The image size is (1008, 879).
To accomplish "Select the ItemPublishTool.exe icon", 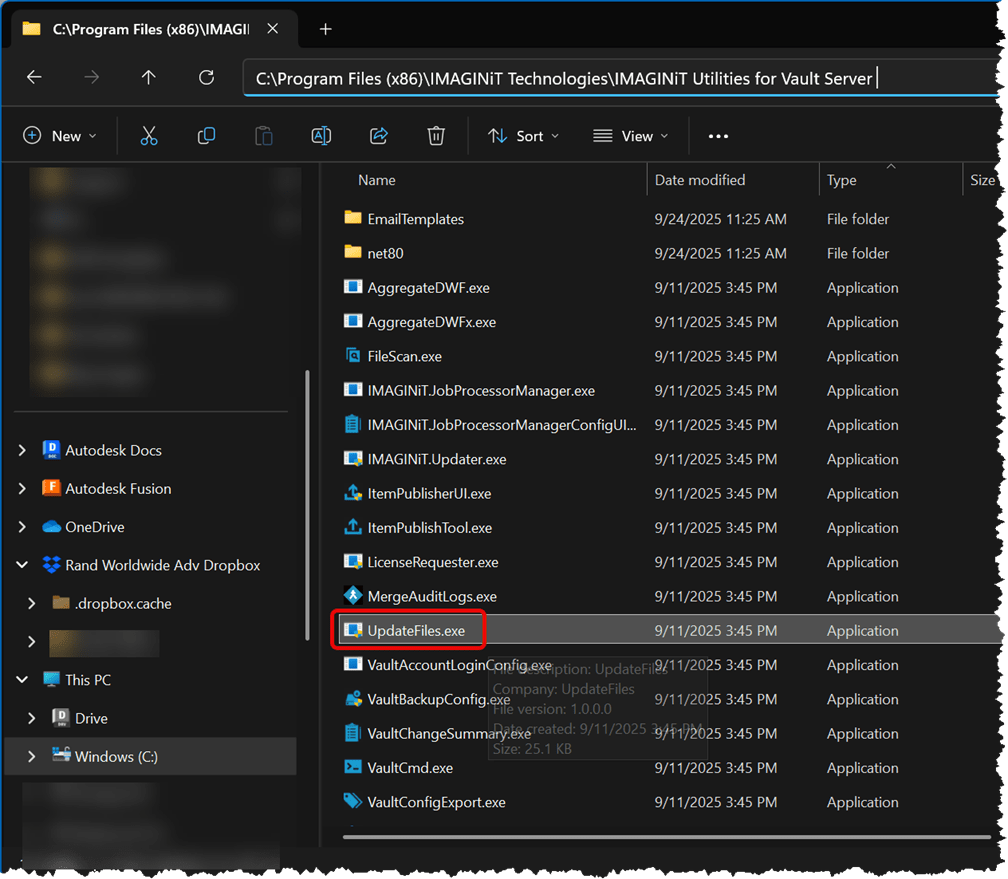I will pyautogui.click(x=352, y=527).
